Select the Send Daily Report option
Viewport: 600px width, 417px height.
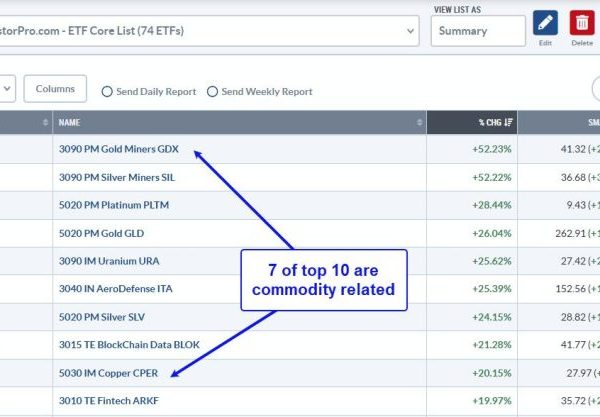107,92
